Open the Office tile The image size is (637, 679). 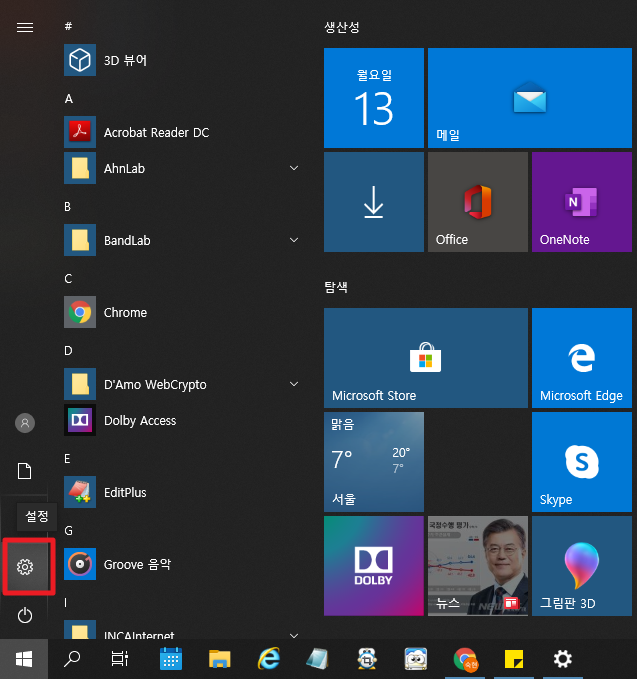coord(478,202)
